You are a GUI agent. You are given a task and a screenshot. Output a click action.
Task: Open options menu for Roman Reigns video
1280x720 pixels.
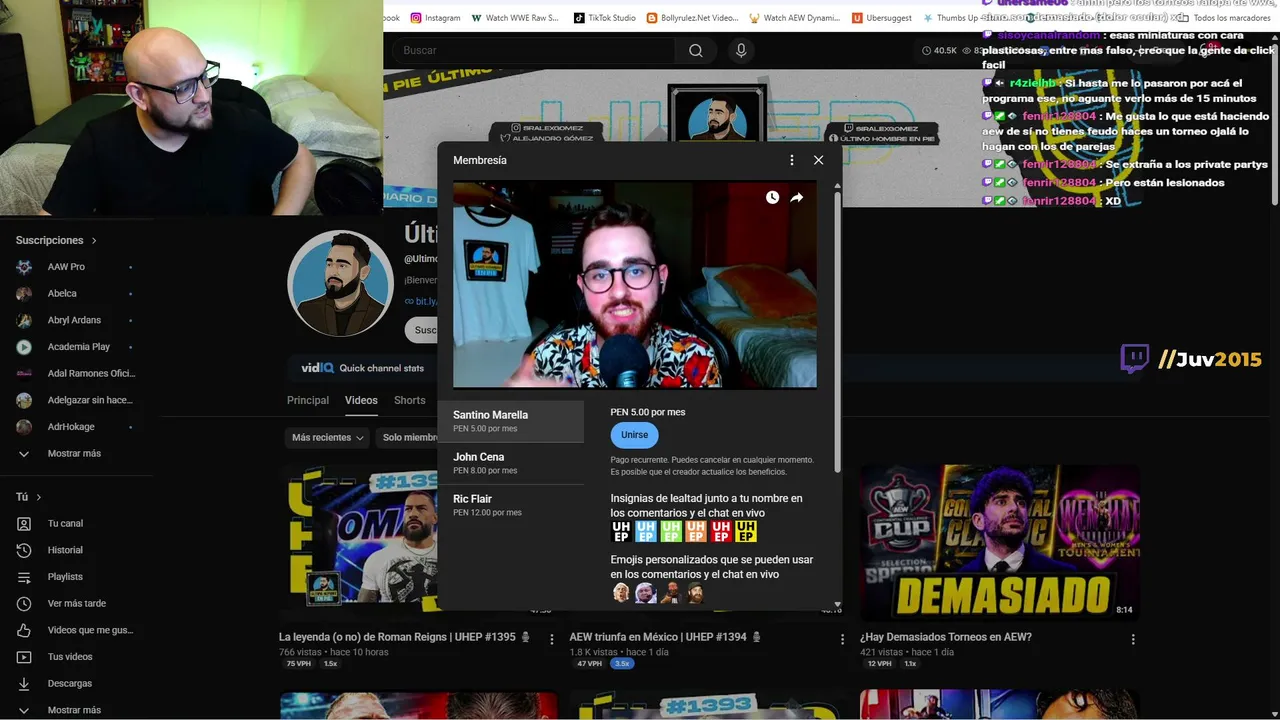tap(551, 638)
